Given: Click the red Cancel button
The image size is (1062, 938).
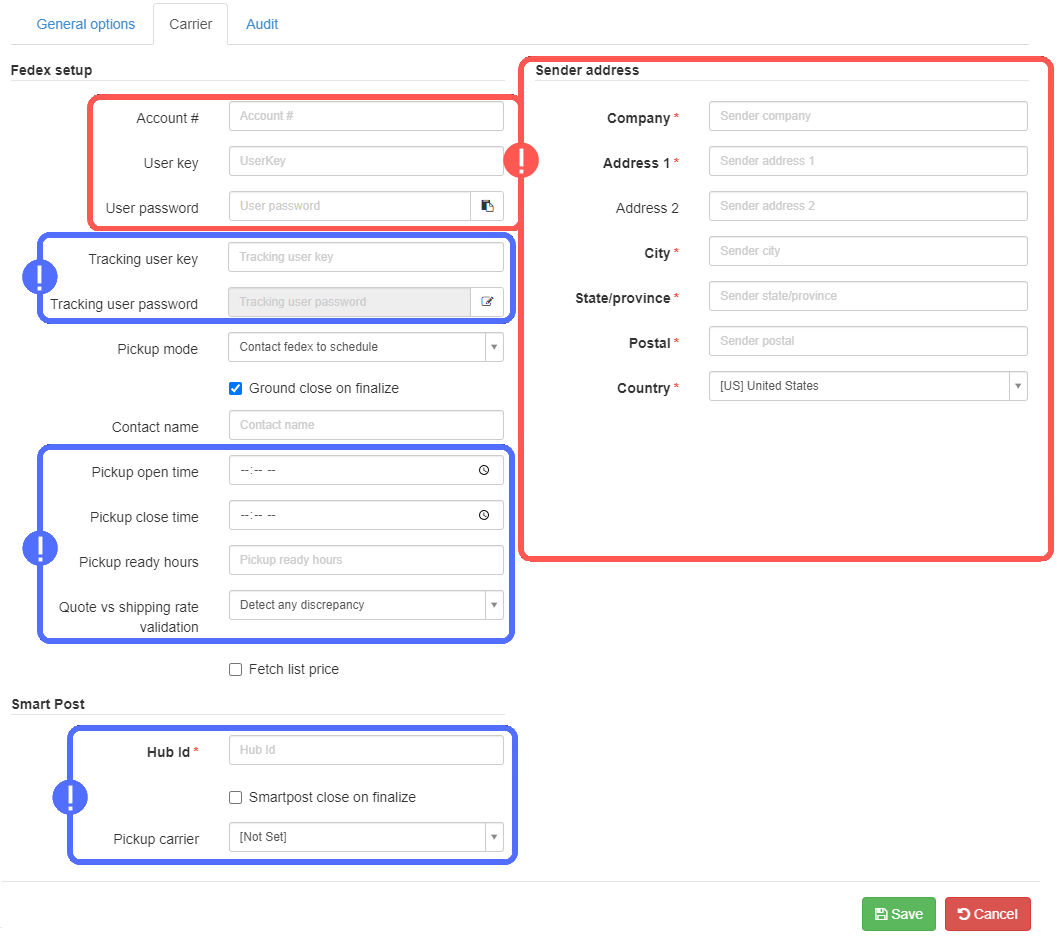Looking at the screenshot, I should tap(987, 914).
